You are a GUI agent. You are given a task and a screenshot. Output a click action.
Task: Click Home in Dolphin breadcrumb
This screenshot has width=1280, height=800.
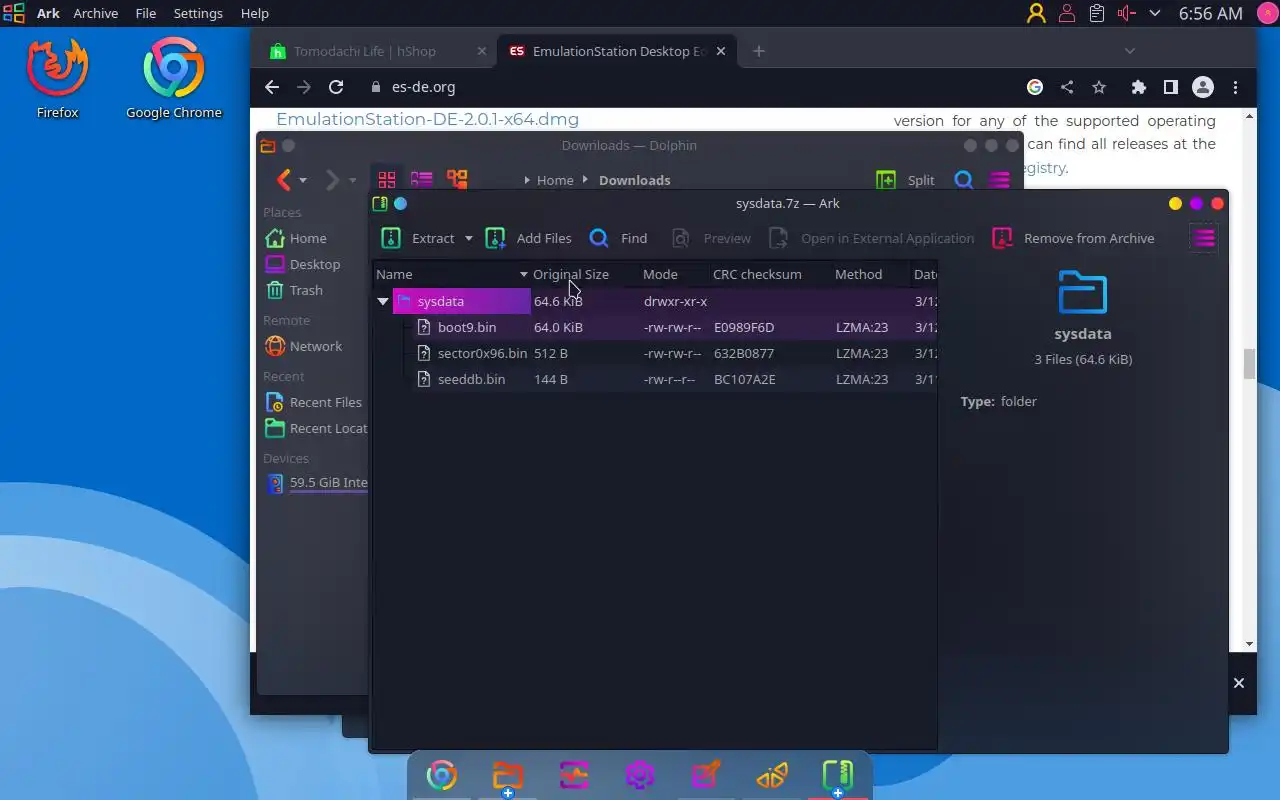[555, 180]
